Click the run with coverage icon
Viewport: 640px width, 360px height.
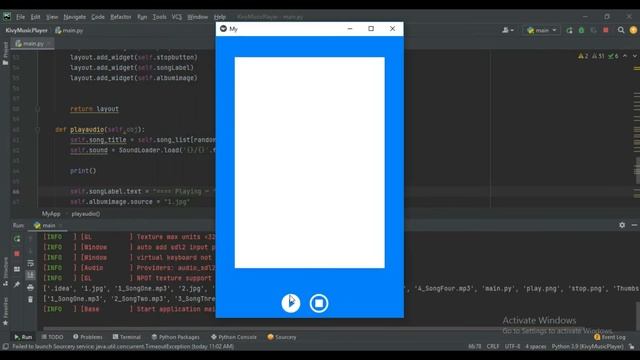593,30
